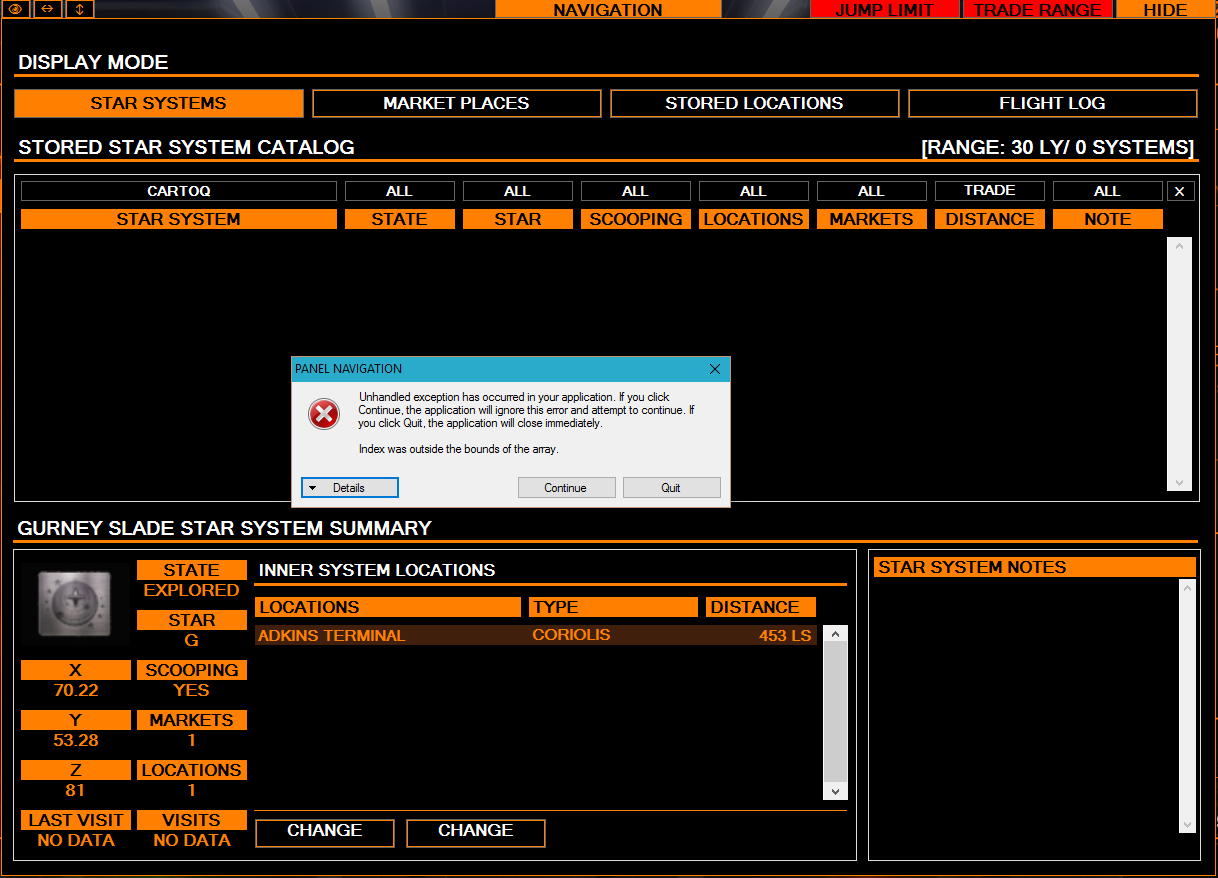Click inner system LOCATIONS column header

click(388, 607)
